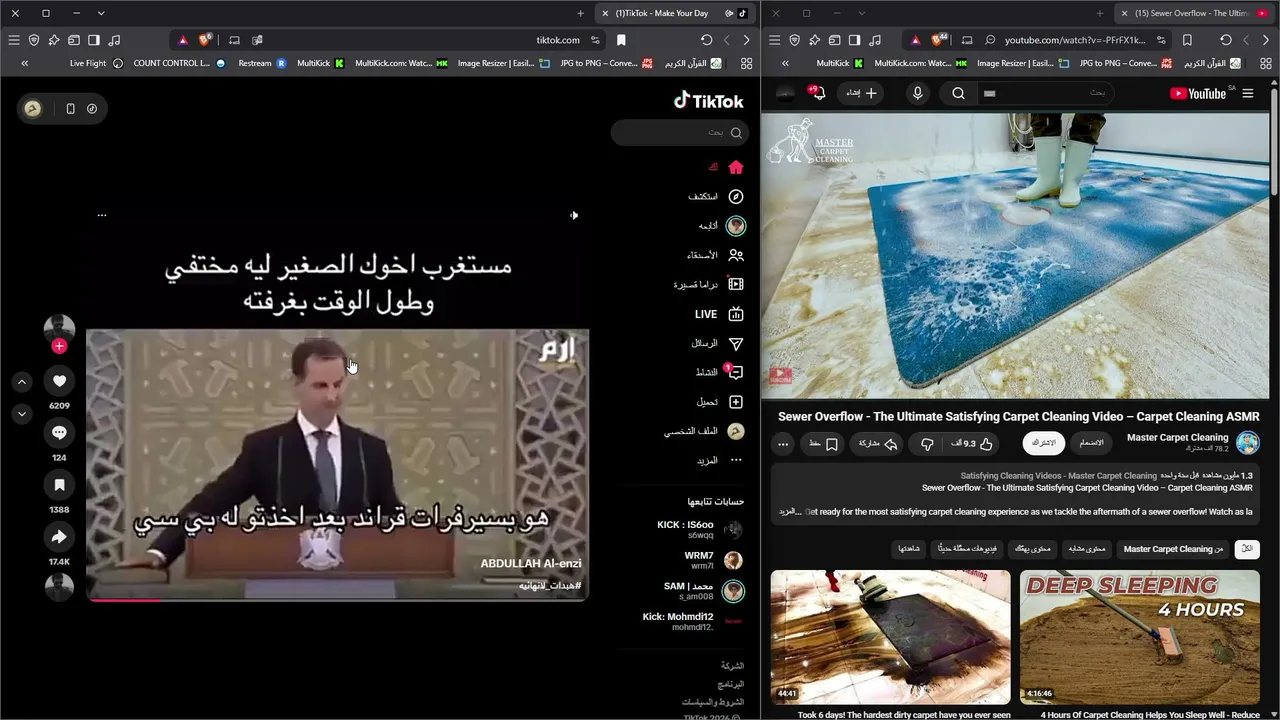
Task: Open zoom magnifier icon in YouTube address bar
Action: pyautogui.click(x=990, y=40)
